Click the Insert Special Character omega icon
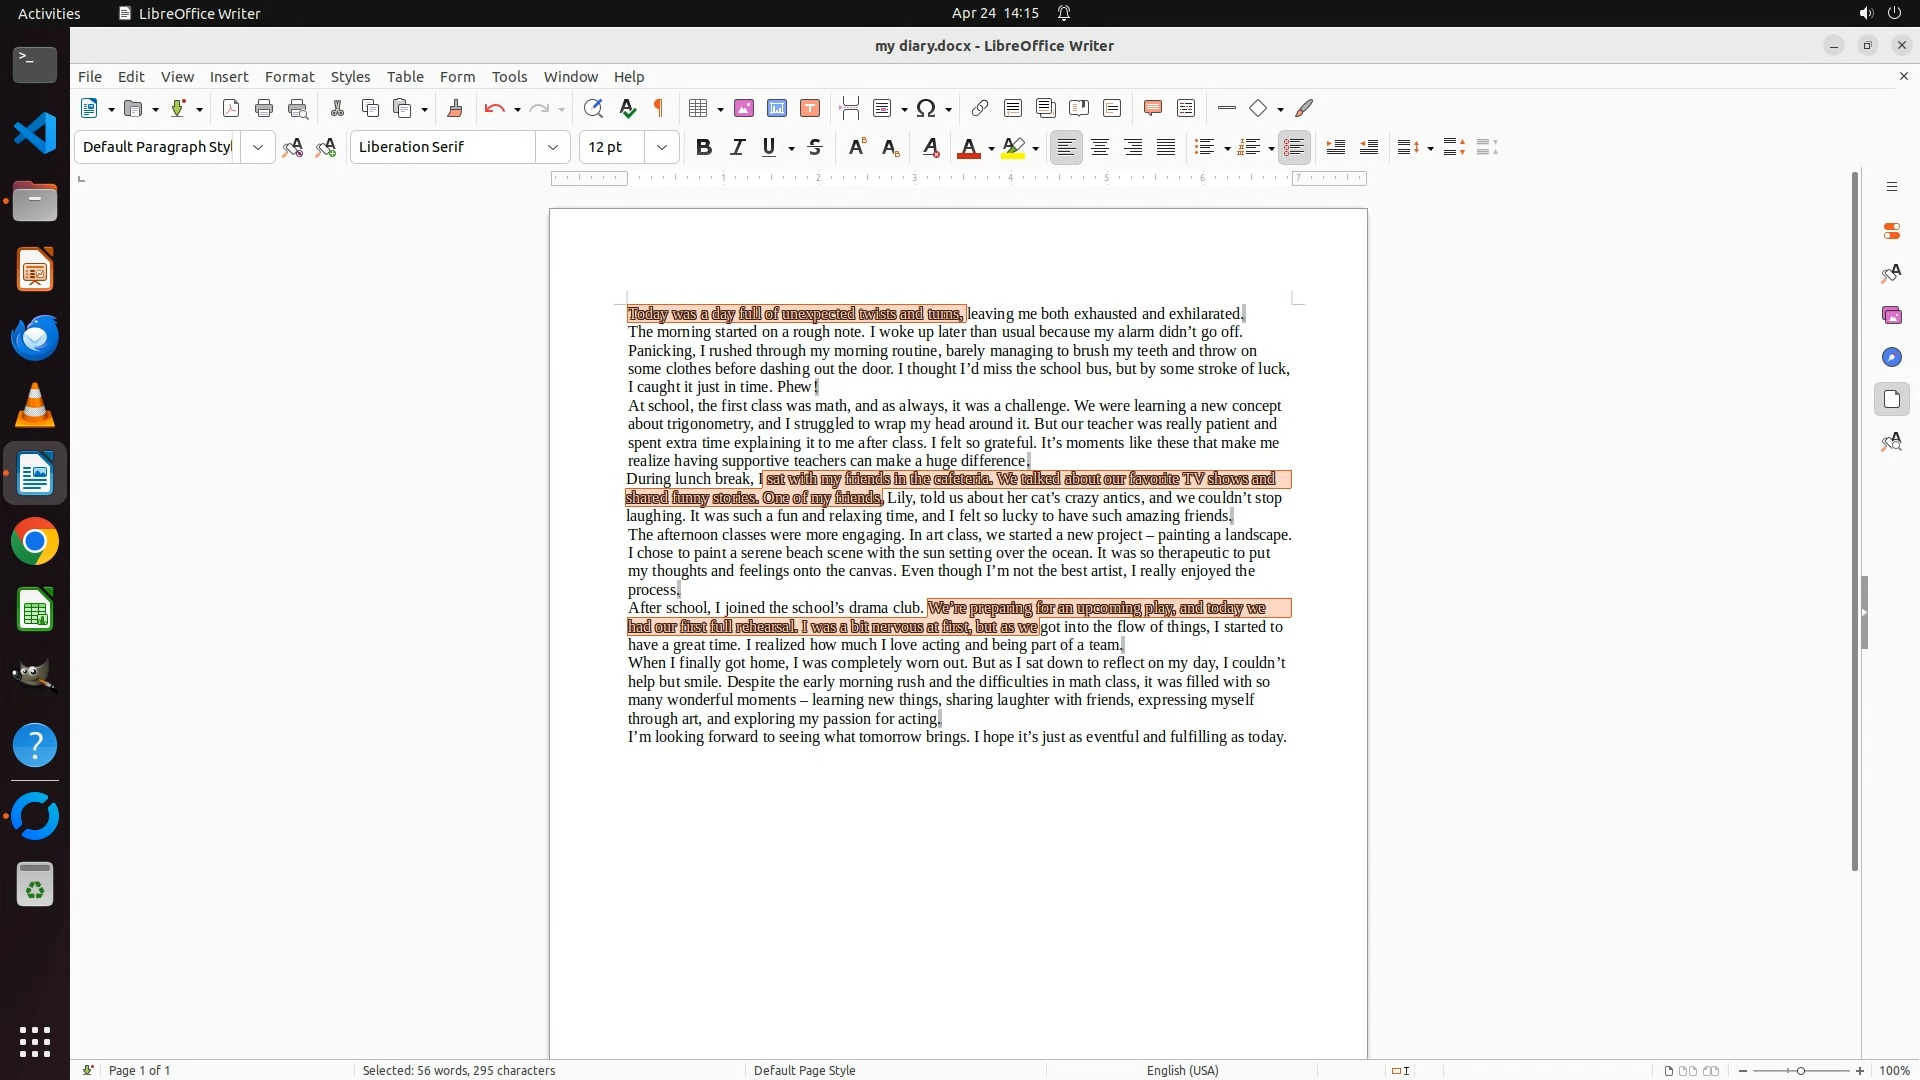The width and height of the screenshot is (1920, 1080). [x=926, y=108]
